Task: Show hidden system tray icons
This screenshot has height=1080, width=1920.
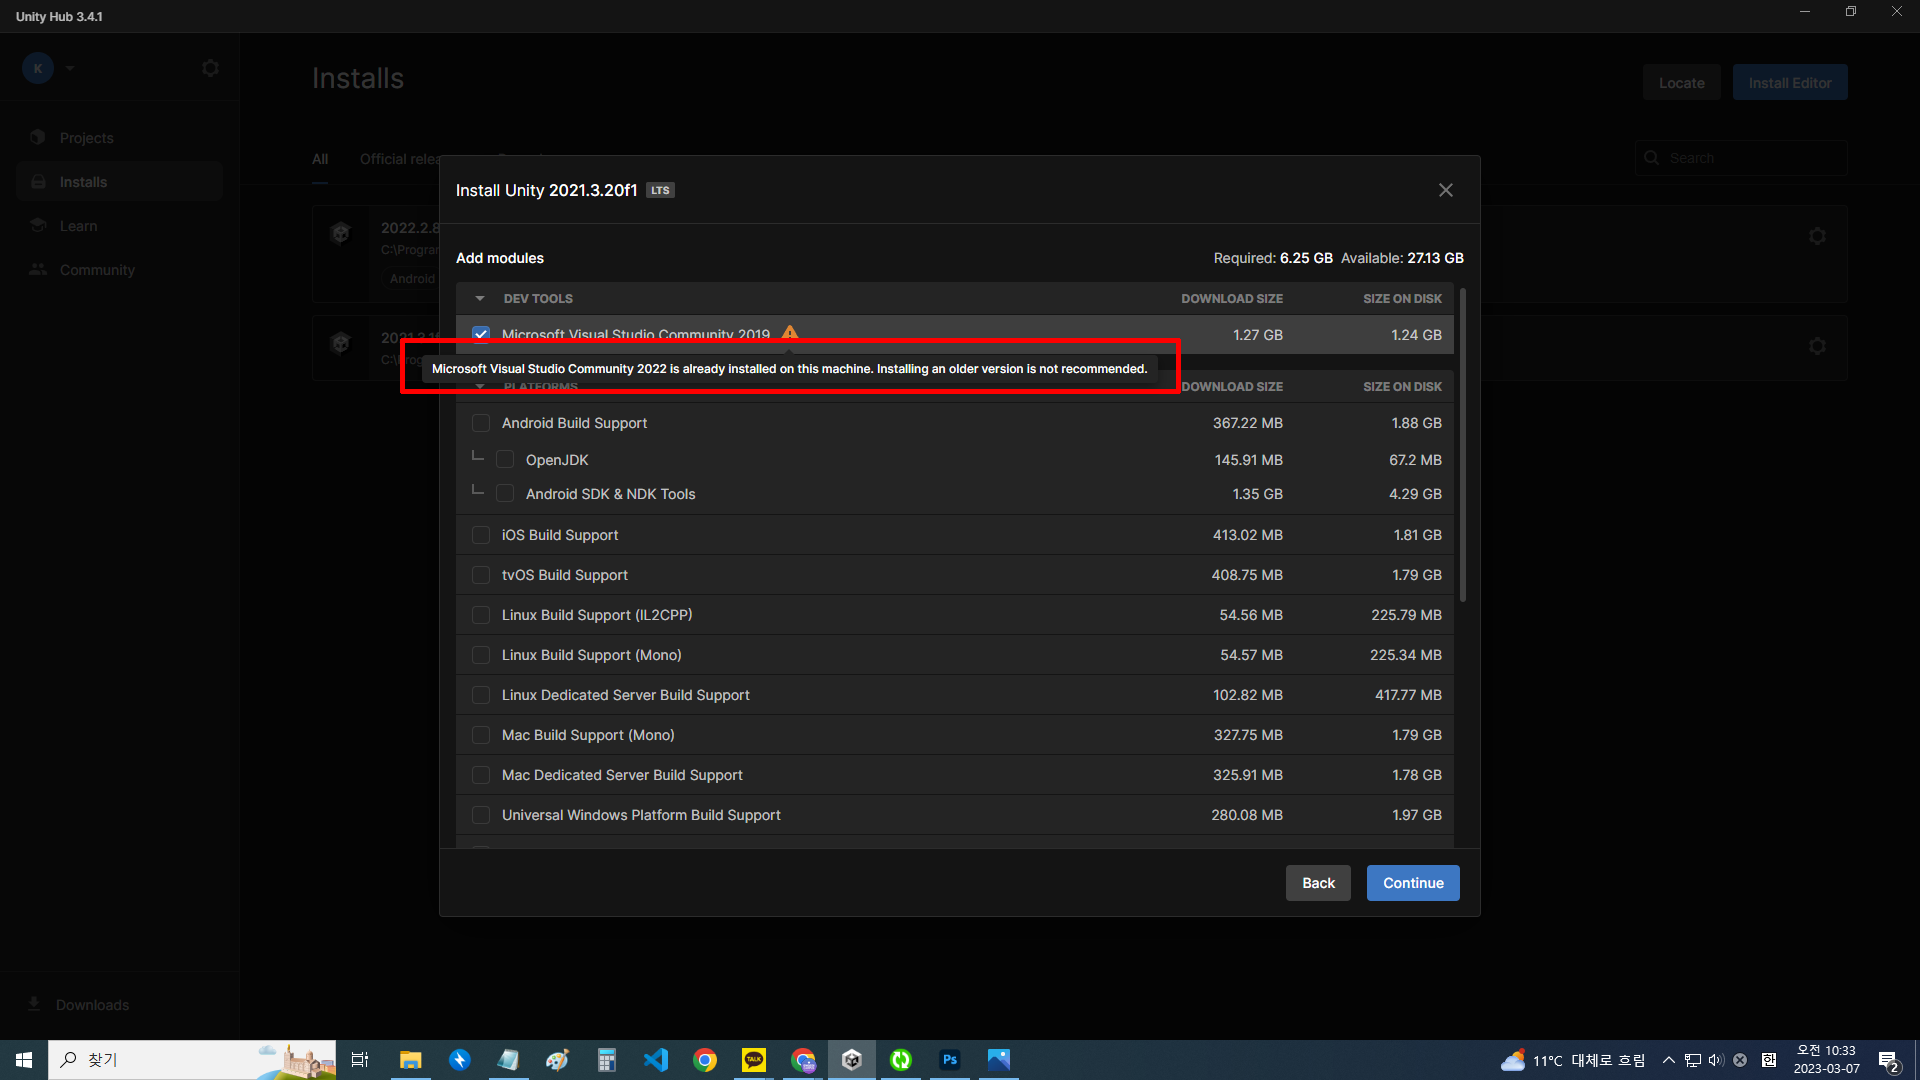Action: coord(1668,1060)
